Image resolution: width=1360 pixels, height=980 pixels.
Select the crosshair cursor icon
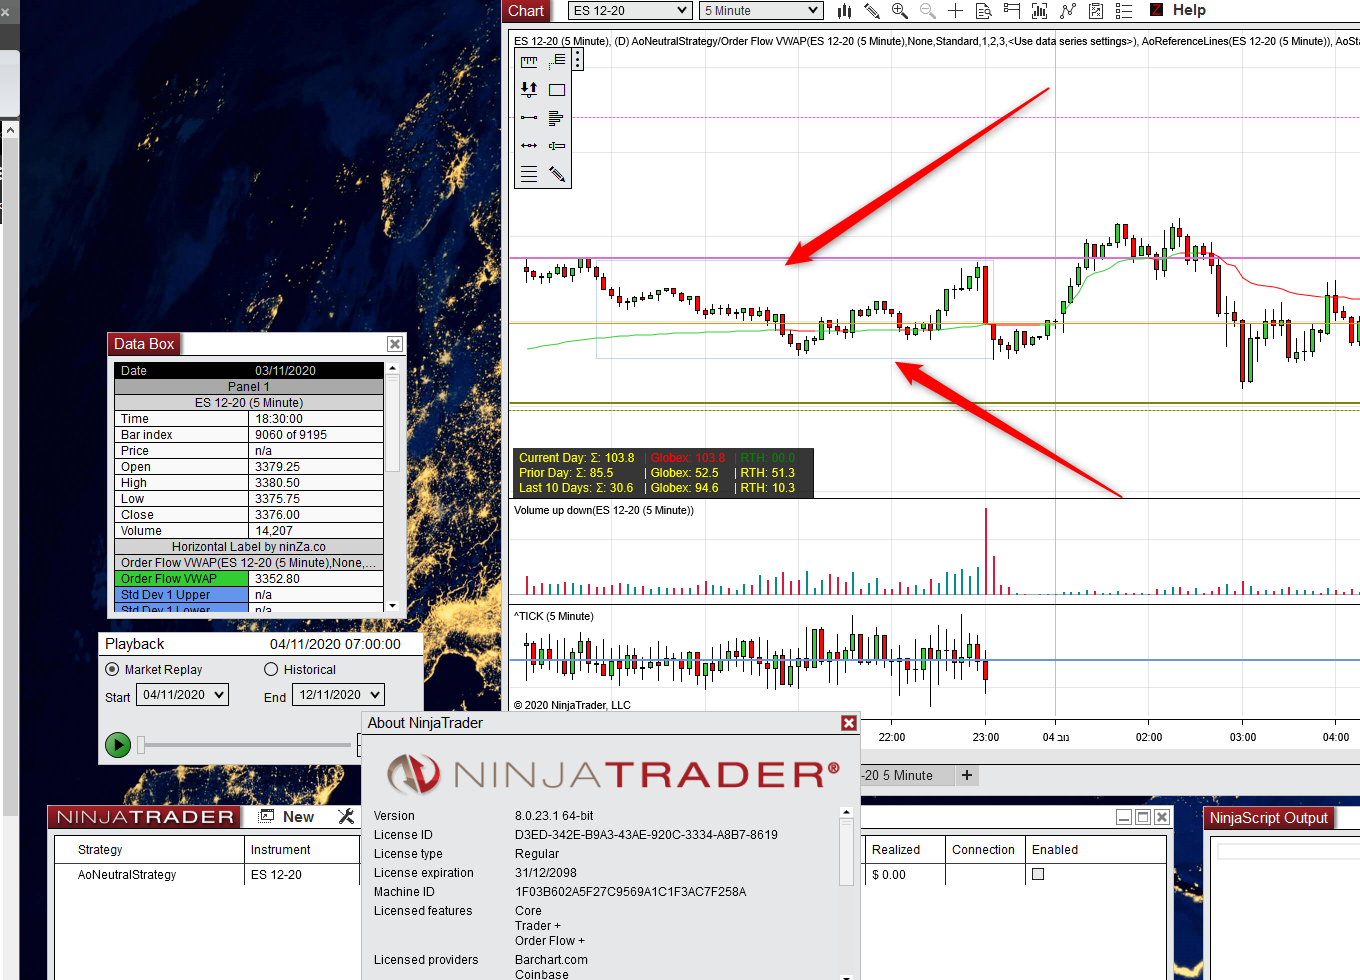tap(956, 10)
